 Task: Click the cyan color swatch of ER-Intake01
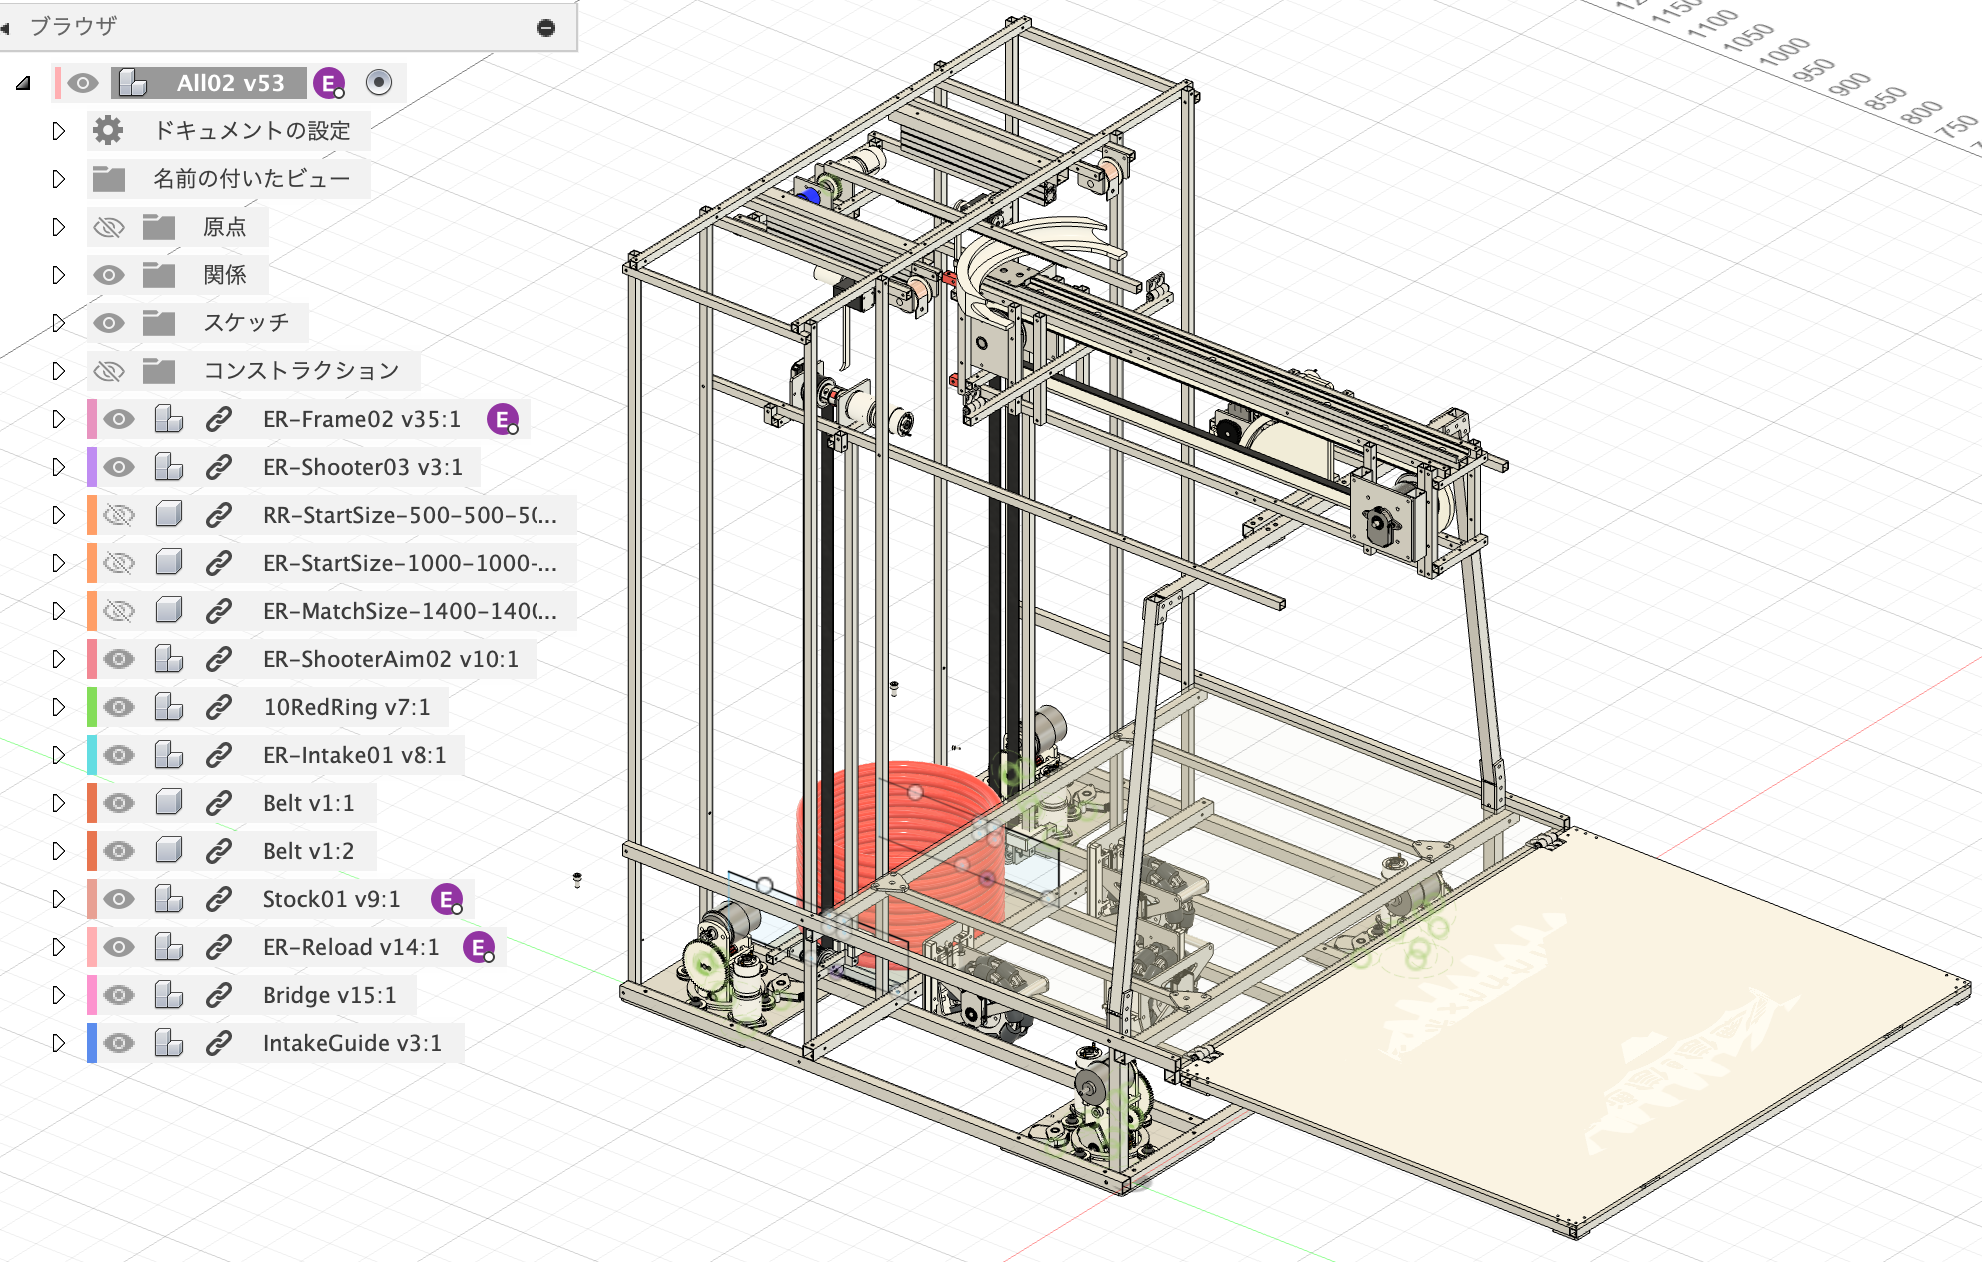coord(92,755)
